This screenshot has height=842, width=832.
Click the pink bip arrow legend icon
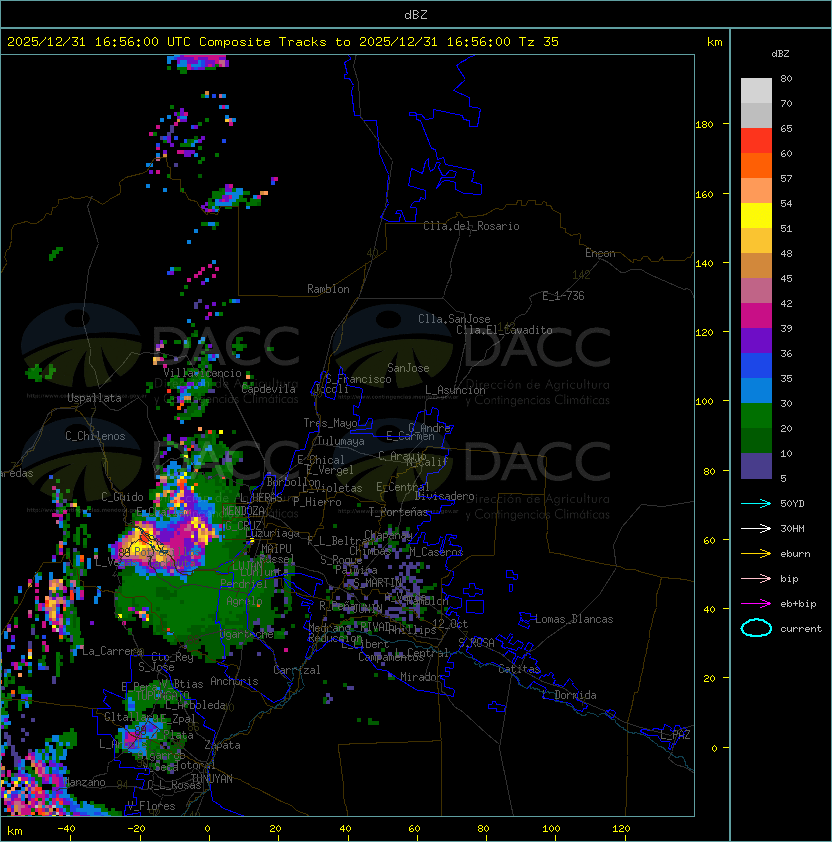point(756,578)
